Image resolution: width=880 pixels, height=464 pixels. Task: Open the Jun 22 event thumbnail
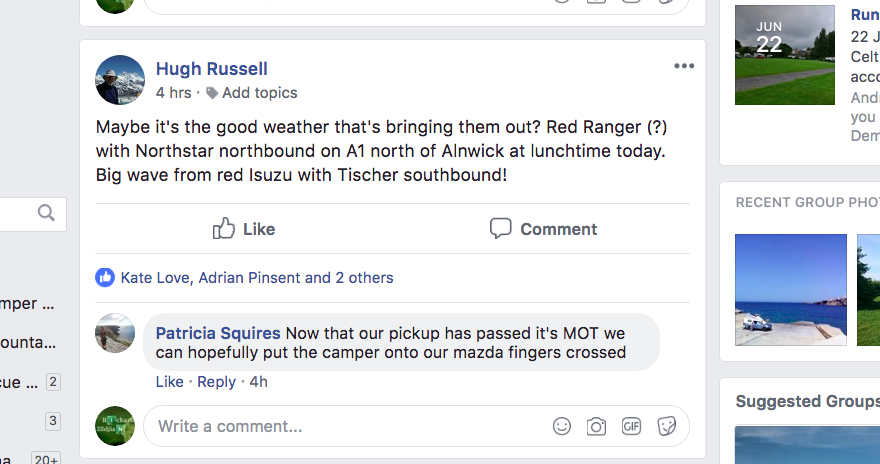784,55
